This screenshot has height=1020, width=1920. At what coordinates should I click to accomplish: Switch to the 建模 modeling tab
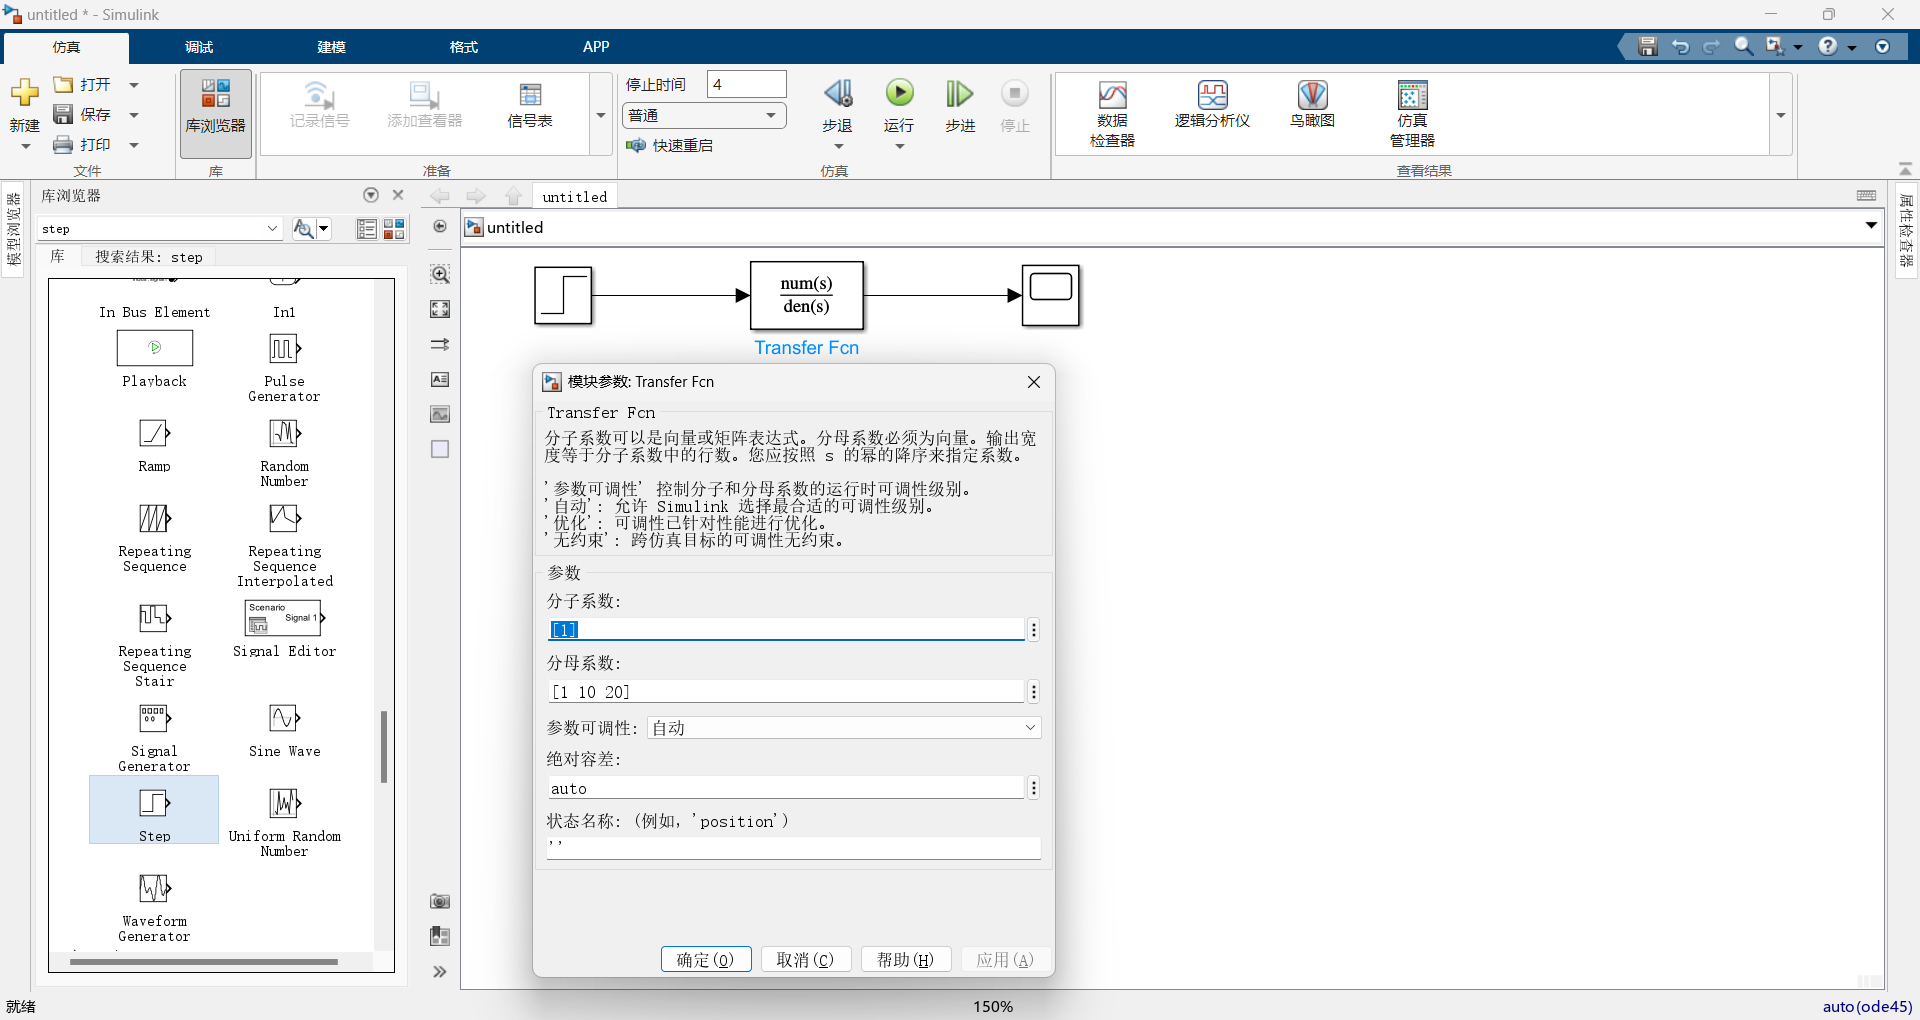click(x=331, y=47)
